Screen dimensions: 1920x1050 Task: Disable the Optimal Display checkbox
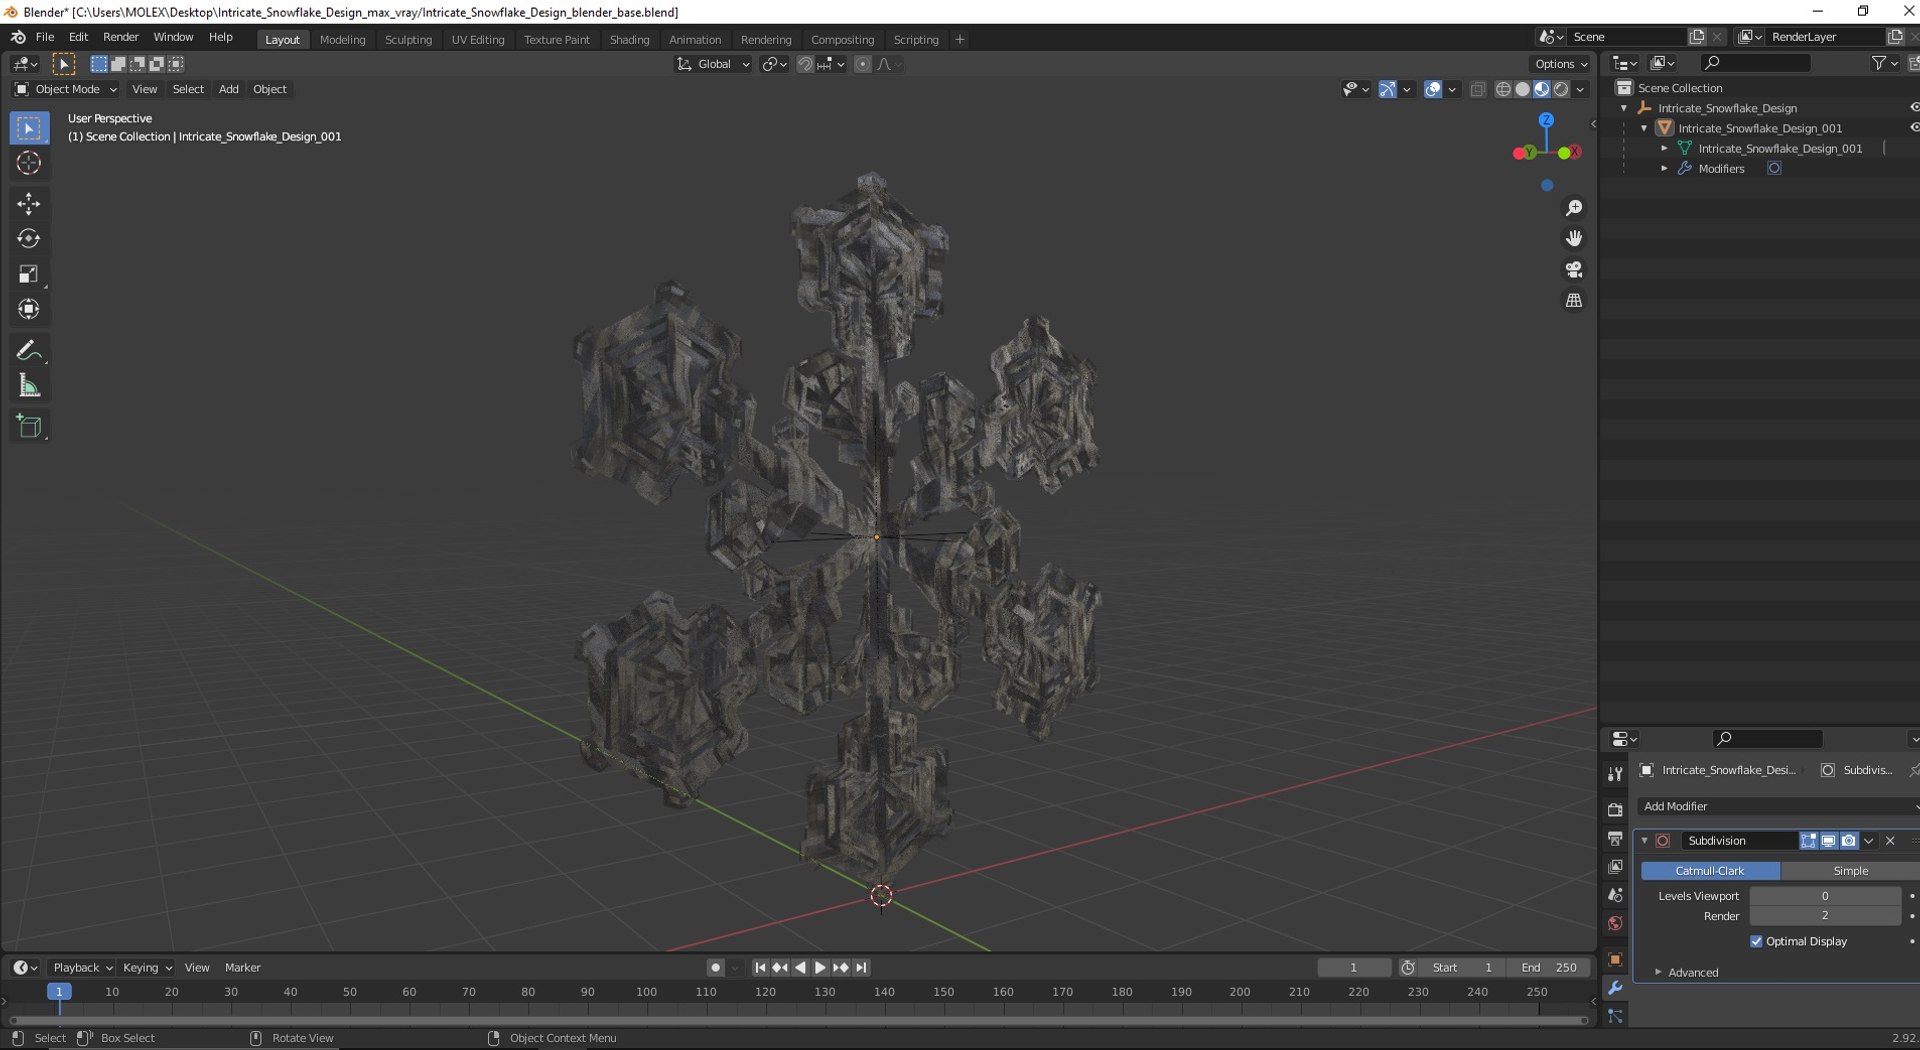[x=1756, y=942]
